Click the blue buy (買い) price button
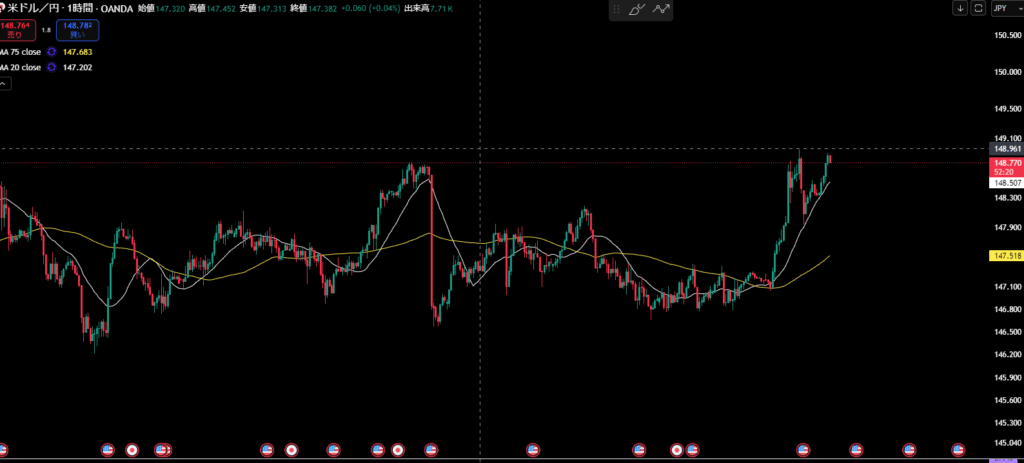The height and width of the screenshot is (463, 1024). pos(77,30)
